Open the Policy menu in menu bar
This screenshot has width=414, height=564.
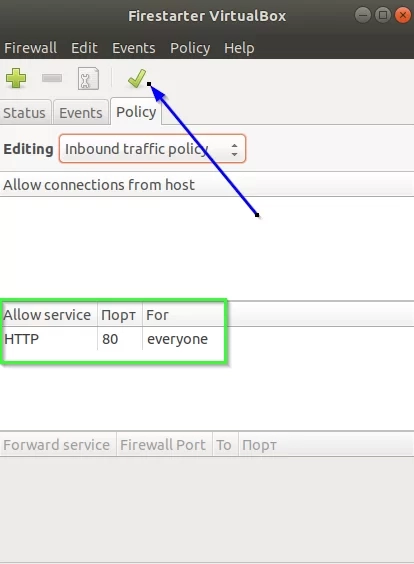click(190, 48)
